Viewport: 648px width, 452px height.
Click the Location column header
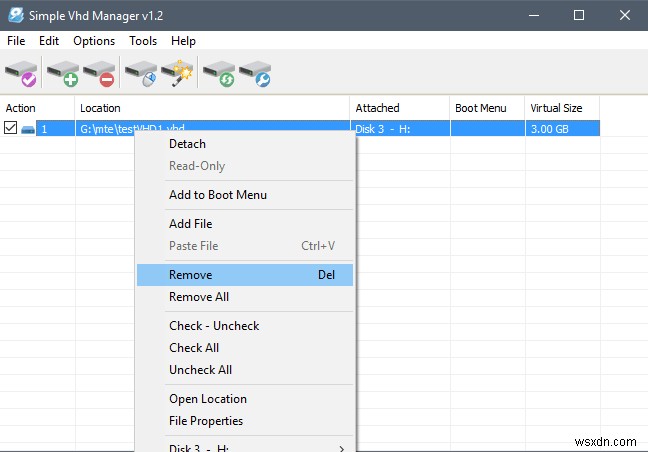point(212,108)
